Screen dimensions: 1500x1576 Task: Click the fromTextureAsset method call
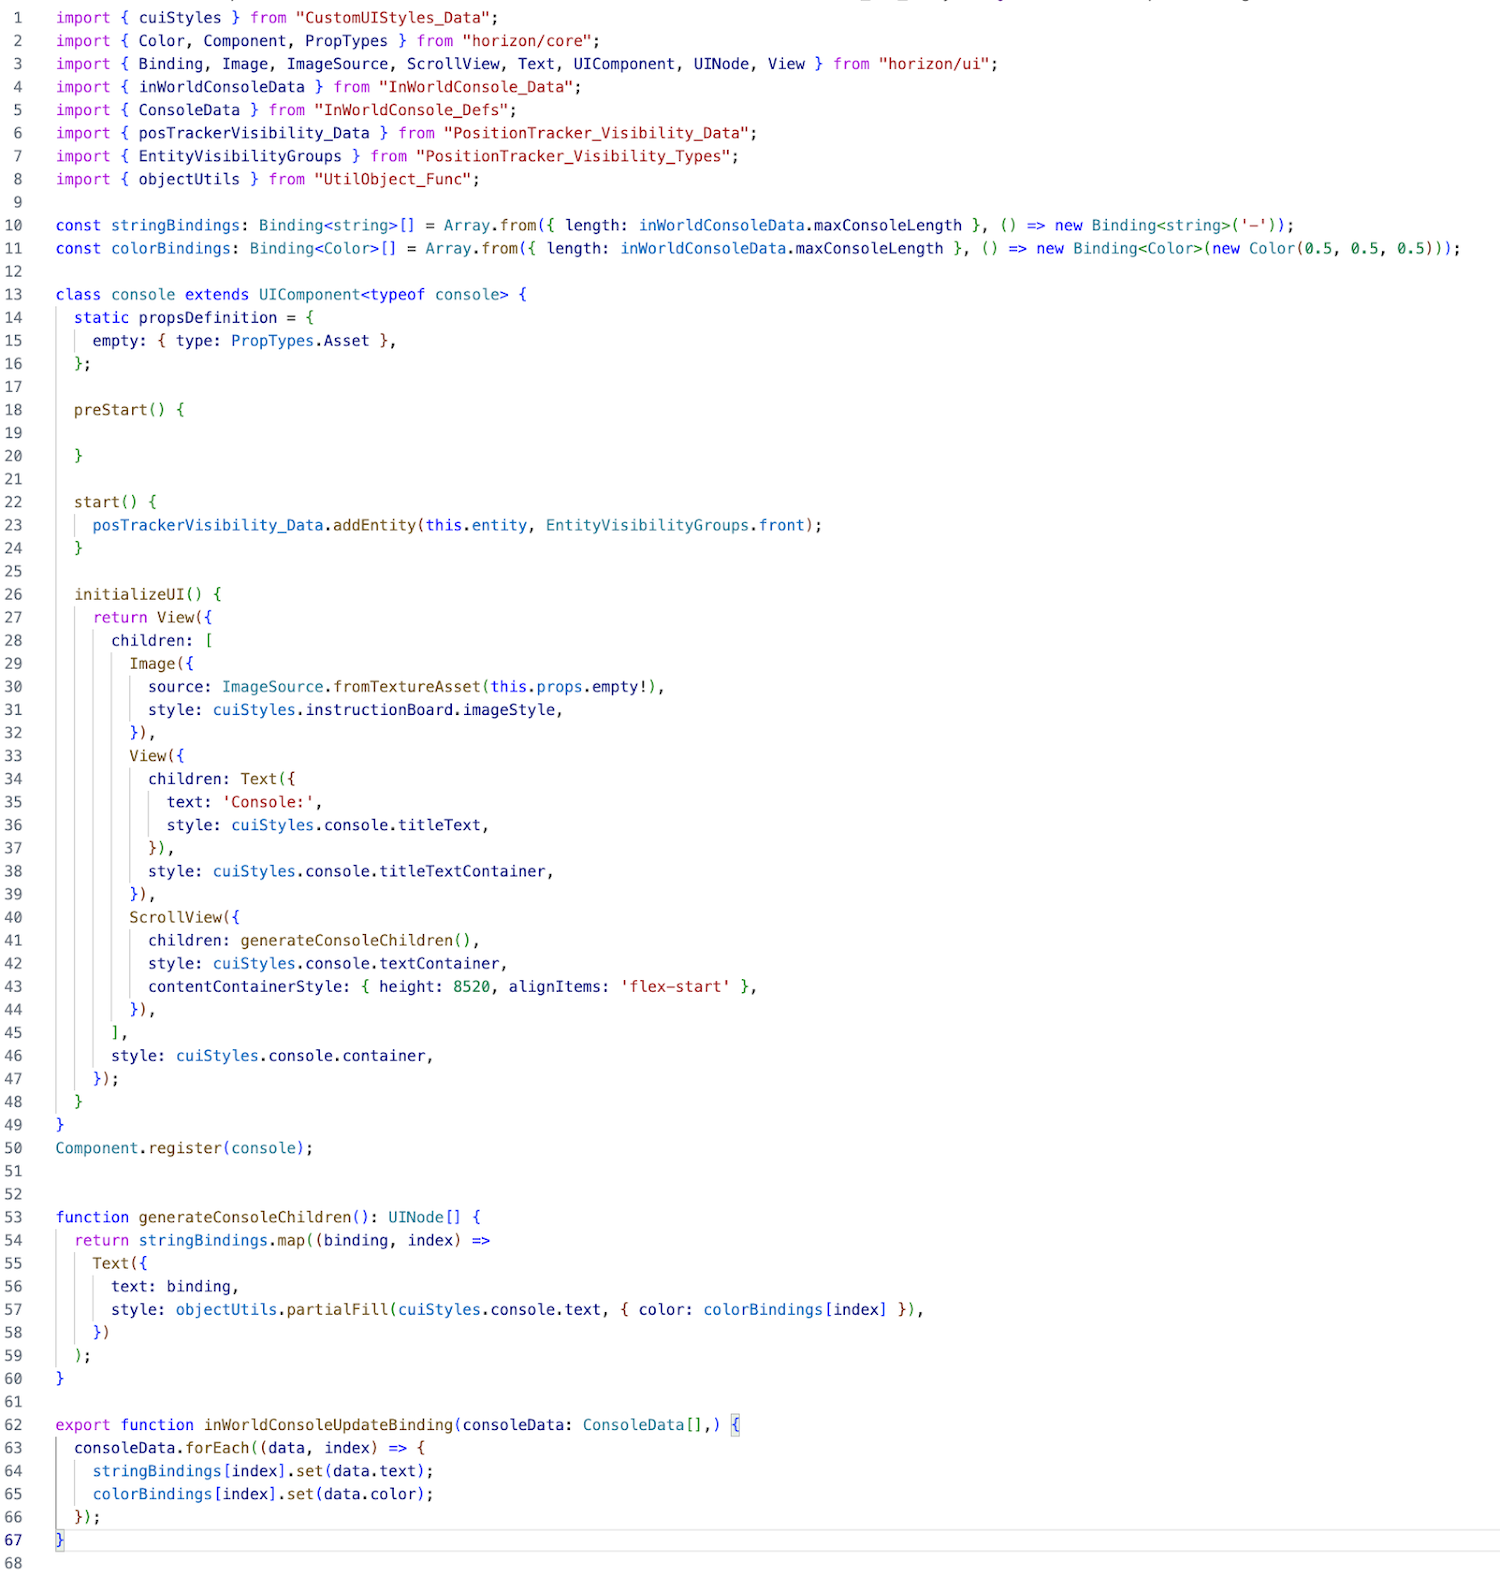(x=407, y=686)
